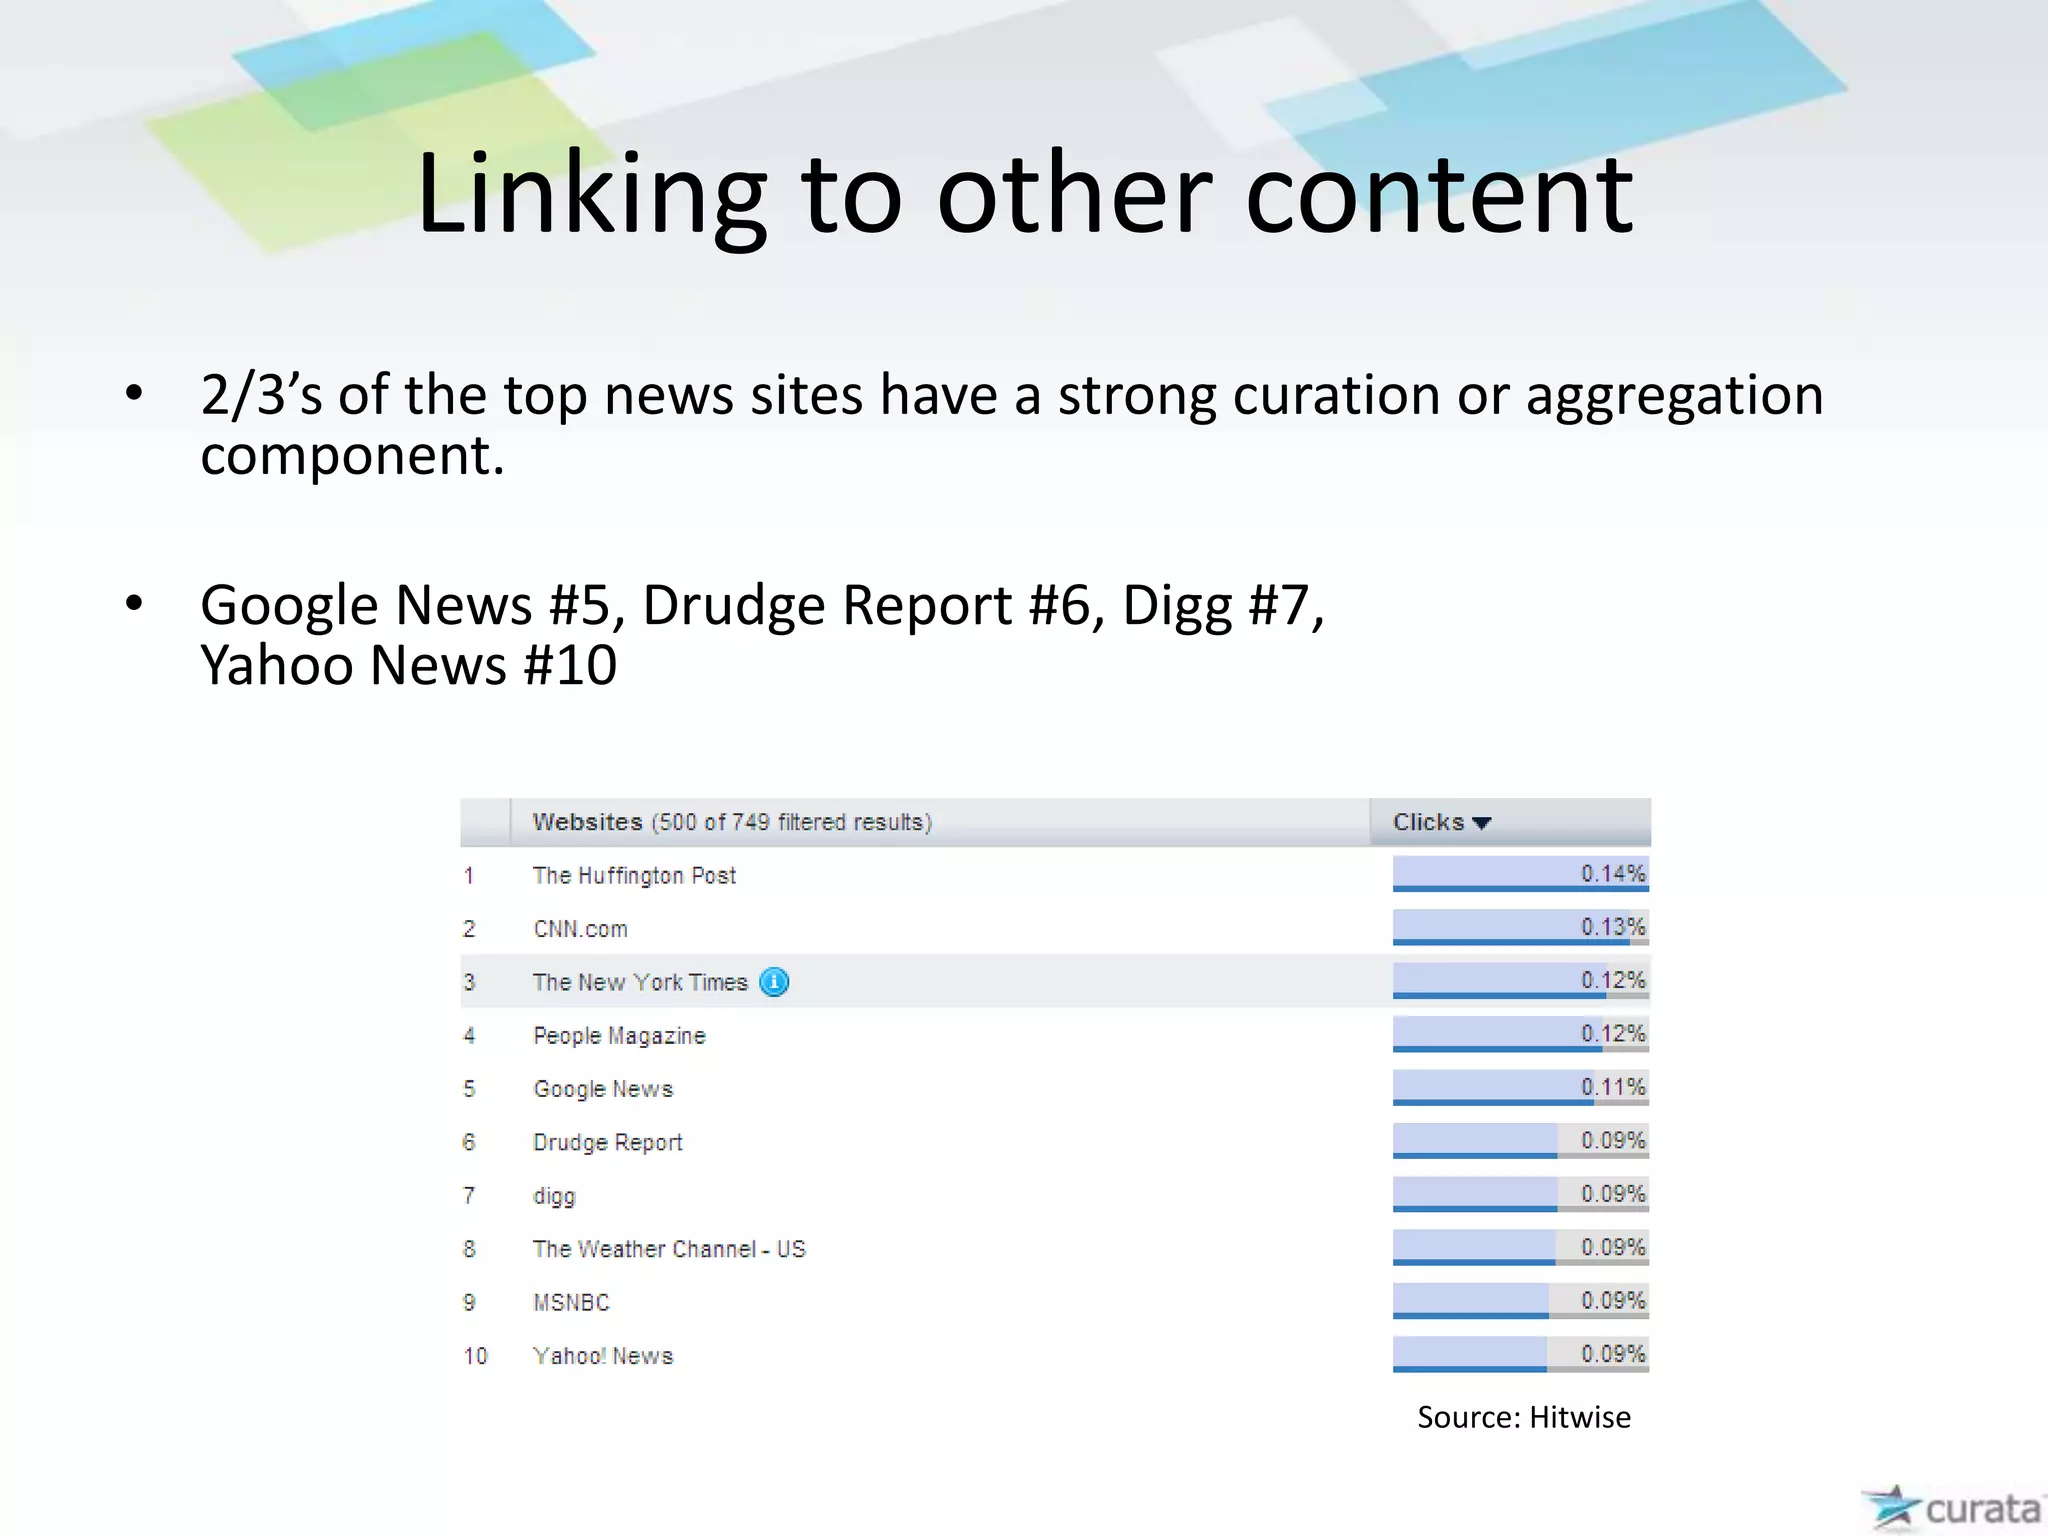Select the Google News row
Screen dimensions: 2048x1536
coord(603,1089)
